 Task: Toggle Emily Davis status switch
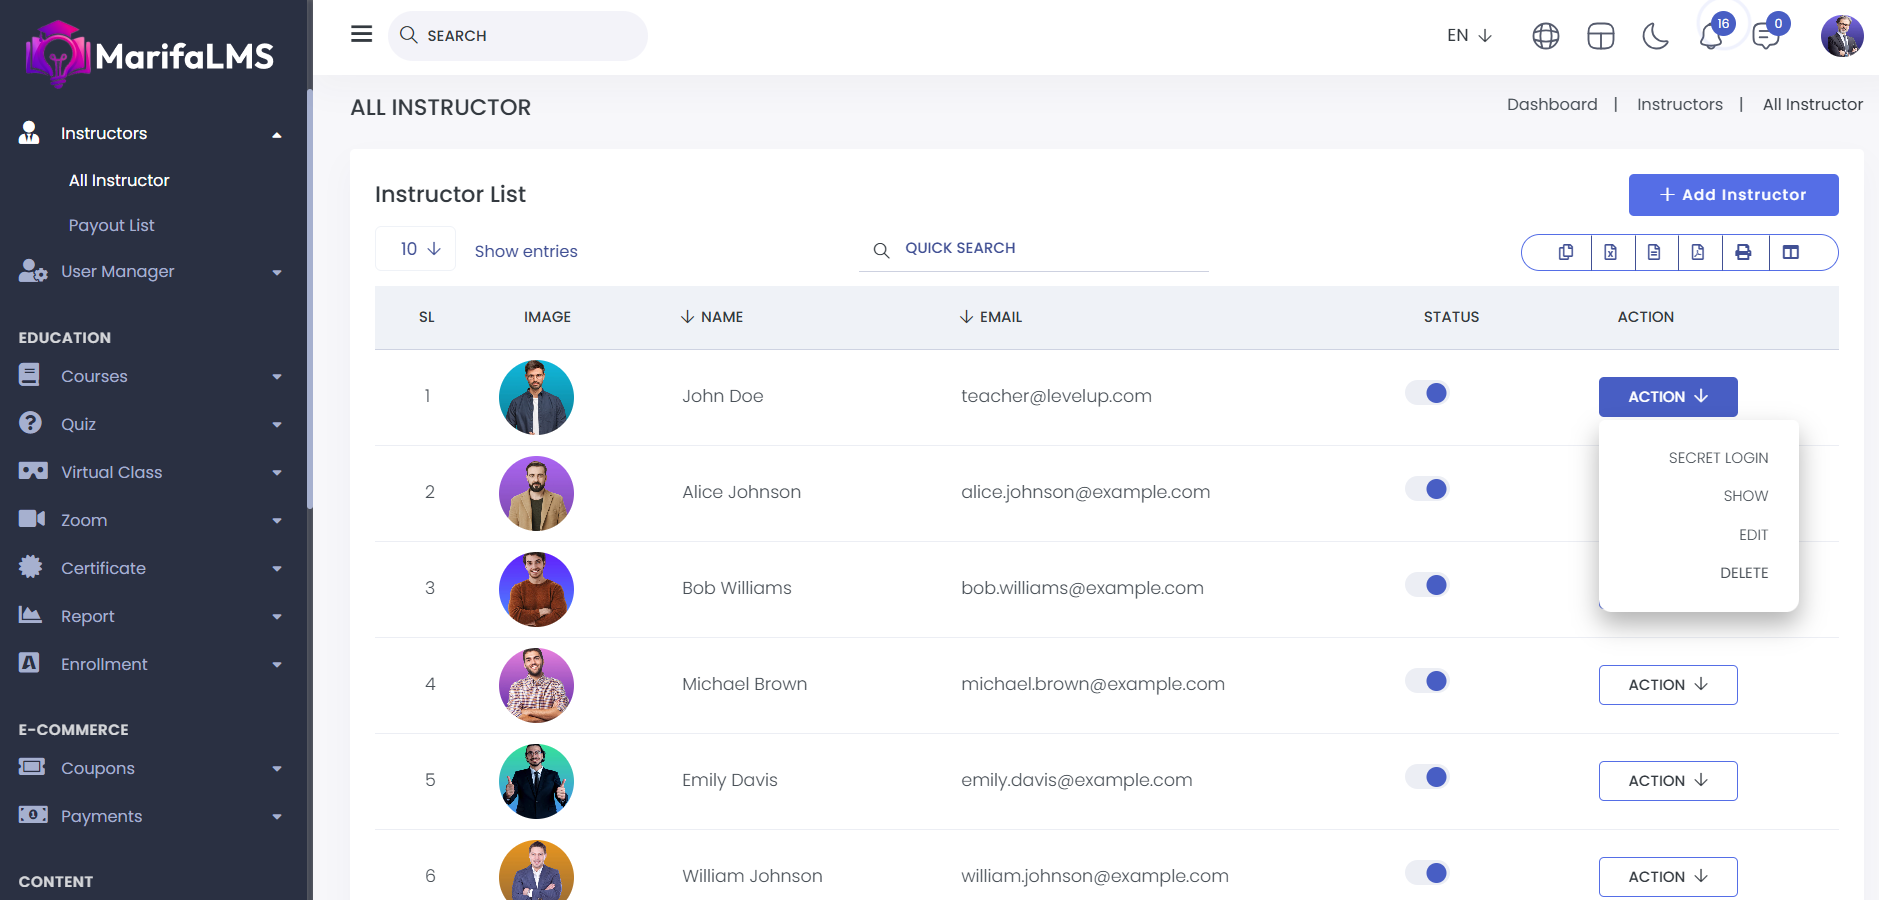[x=1427, y=777]
